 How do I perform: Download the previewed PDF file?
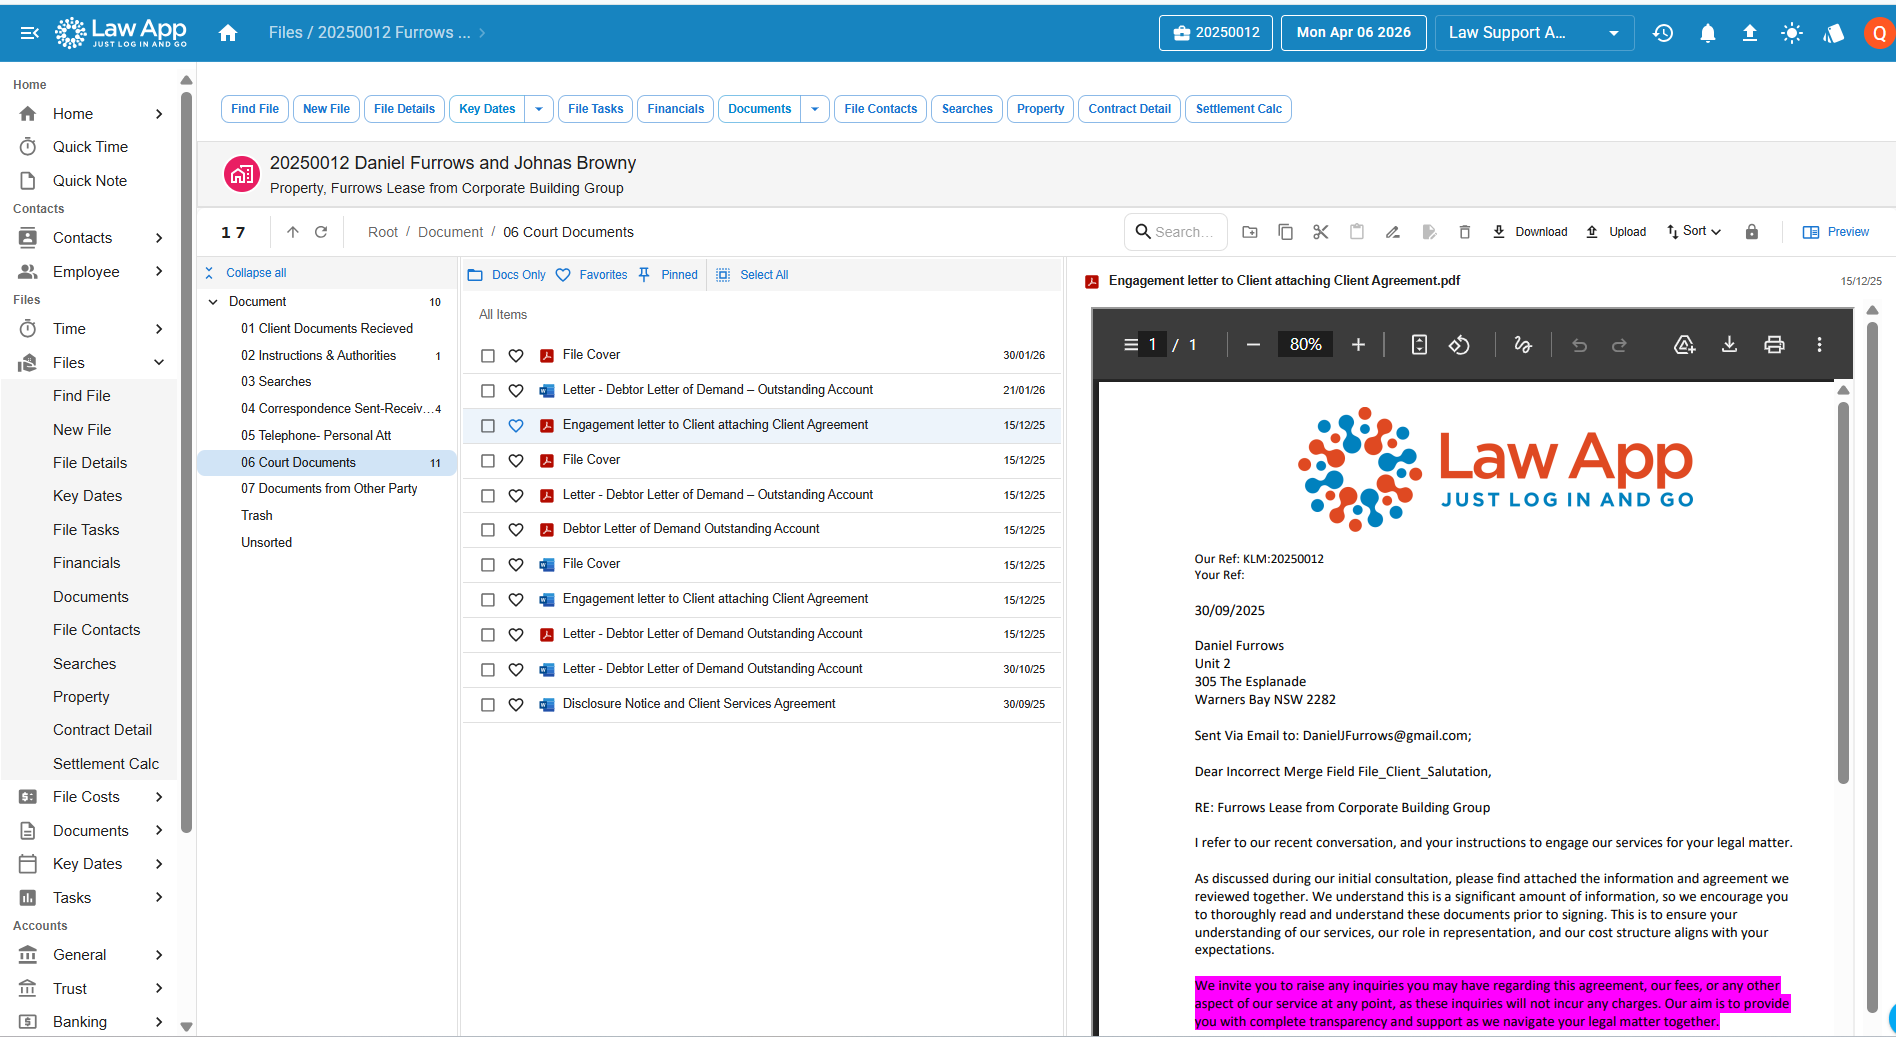(x=1729, y=344)
